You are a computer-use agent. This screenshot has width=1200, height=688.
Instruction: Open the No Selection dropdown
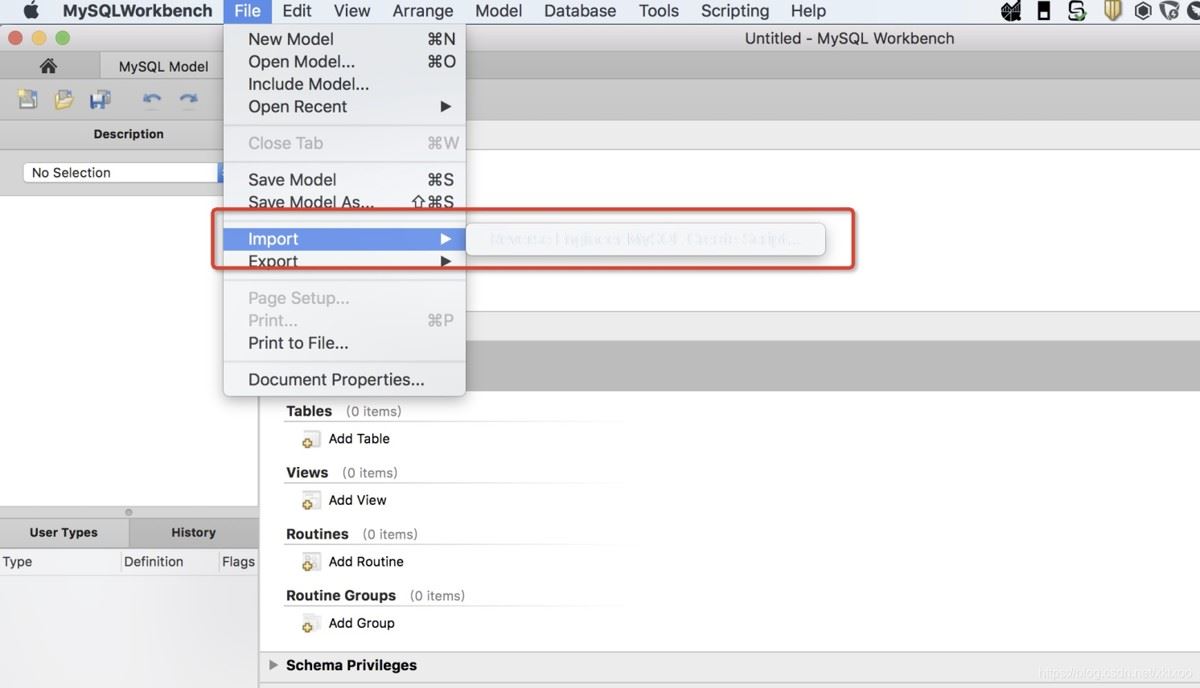click(124, 172)
